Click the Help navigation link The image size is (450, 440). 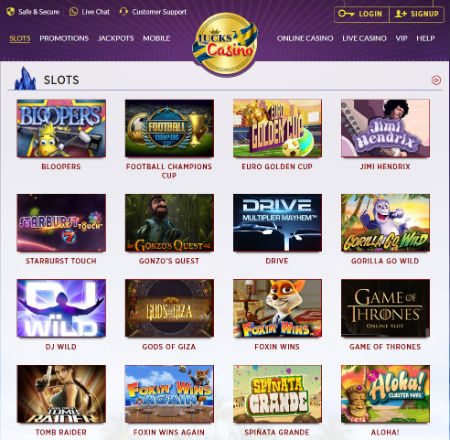425,38
